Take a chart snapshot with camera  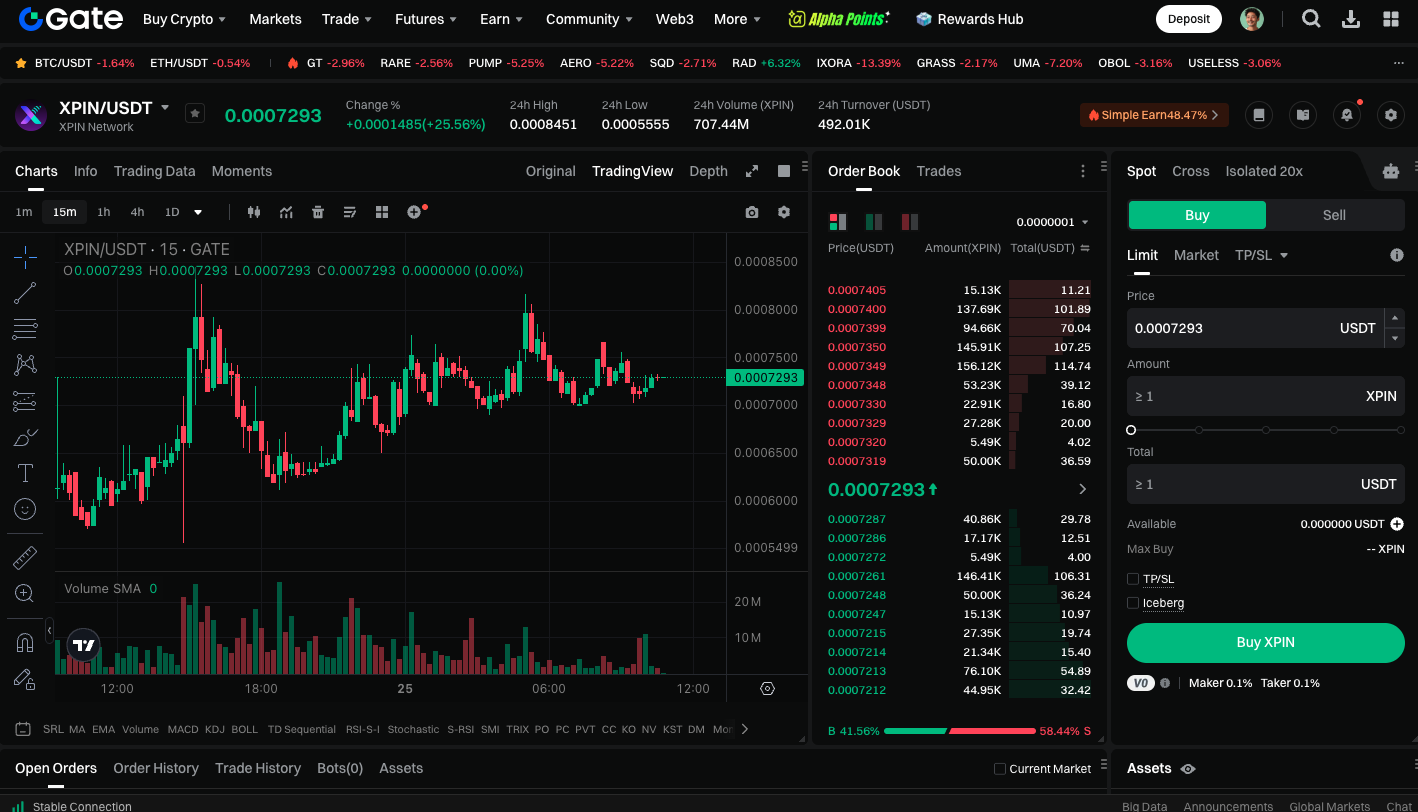click(x=752, y=212)
